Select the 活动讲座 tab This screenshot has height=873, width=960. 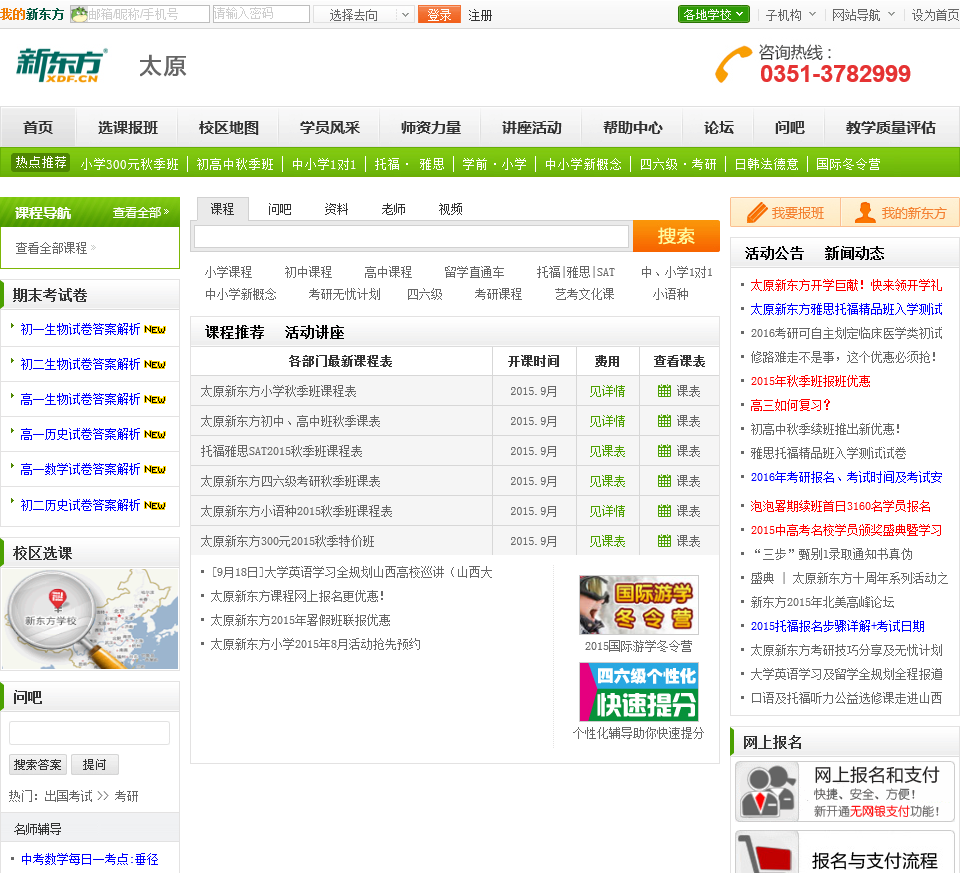(314, 332)
